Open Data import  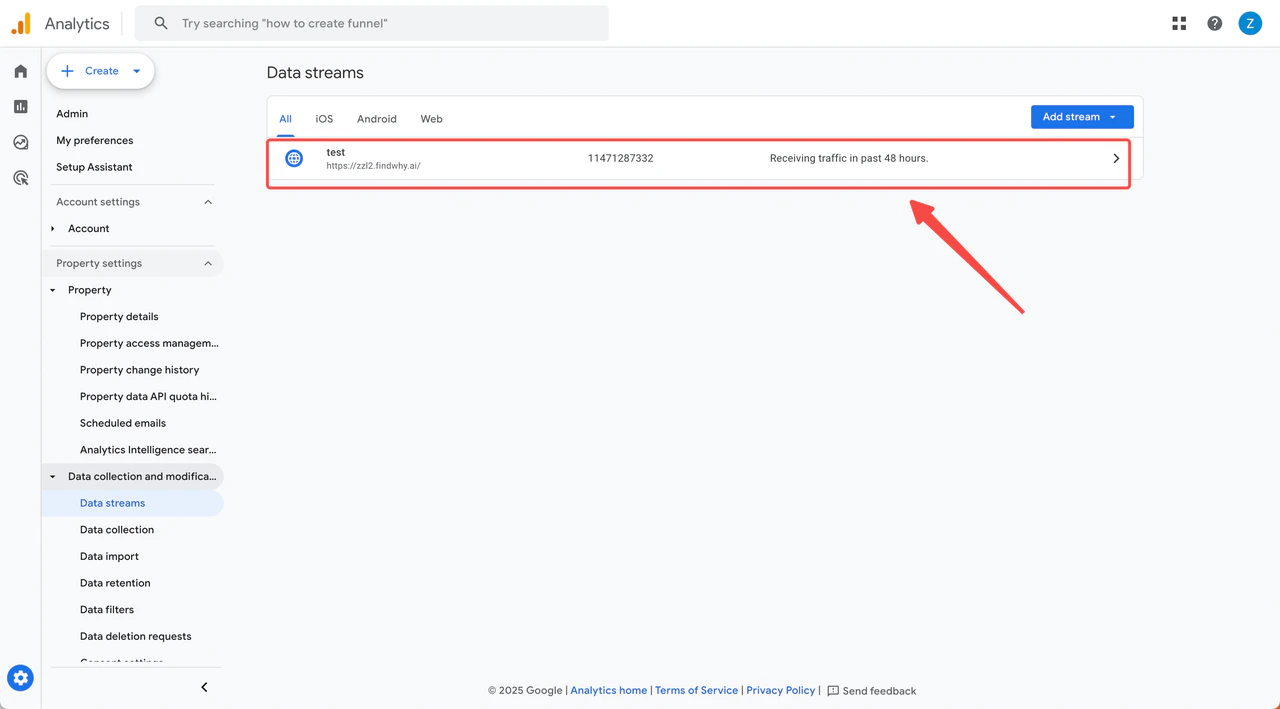[x=109, y=556]
